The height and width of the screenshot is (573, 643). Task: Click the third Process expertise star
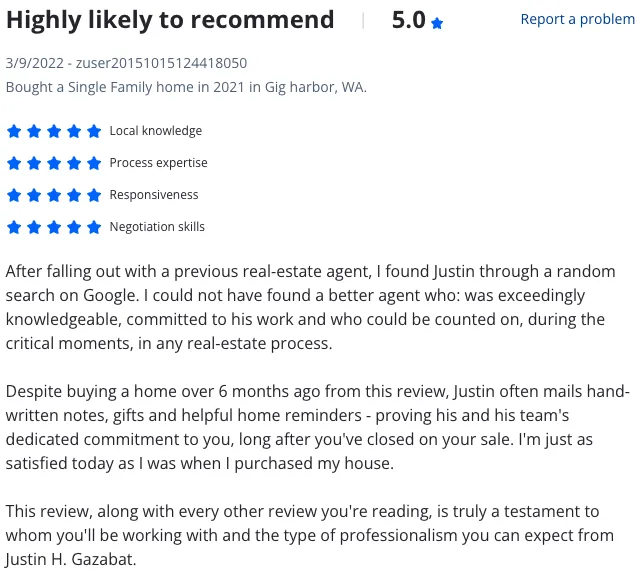click(x=54, y=163)
